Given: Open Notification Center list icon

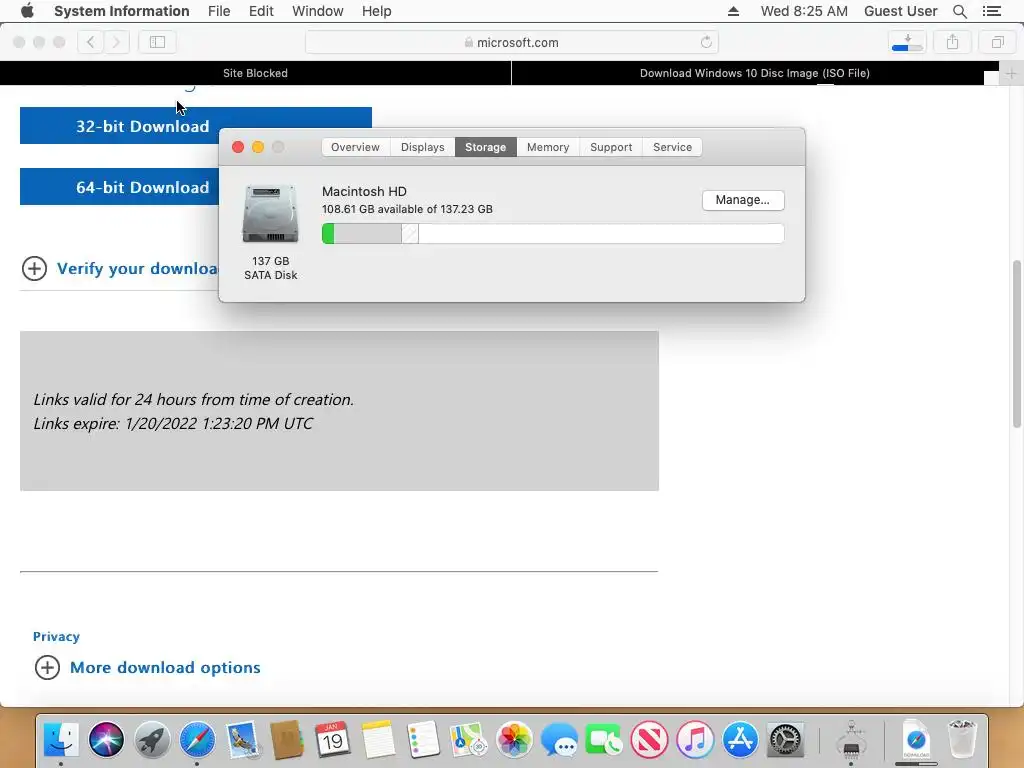Looking at the screenshot, I should [x=992, y=11].
